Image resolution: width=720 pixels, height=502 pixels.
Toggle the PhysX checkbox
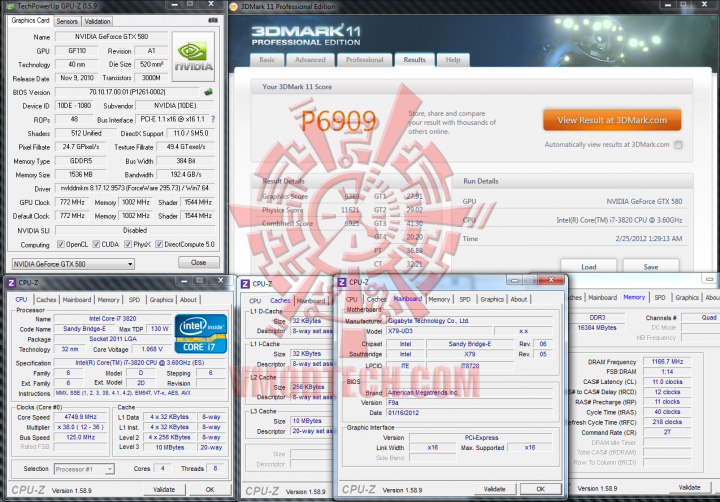point(128,244)
